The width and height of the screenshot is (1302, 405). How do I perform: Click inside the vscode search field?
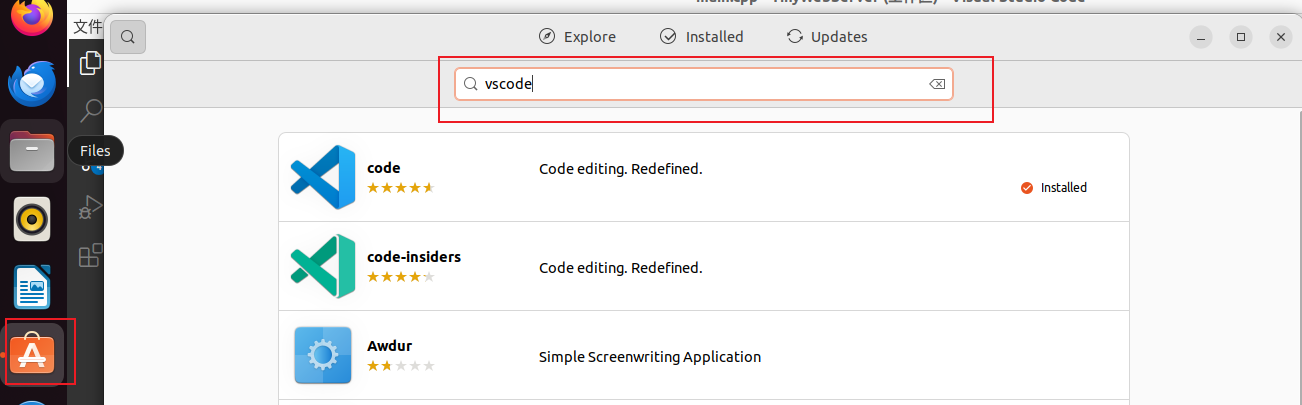tap(700, 85)
